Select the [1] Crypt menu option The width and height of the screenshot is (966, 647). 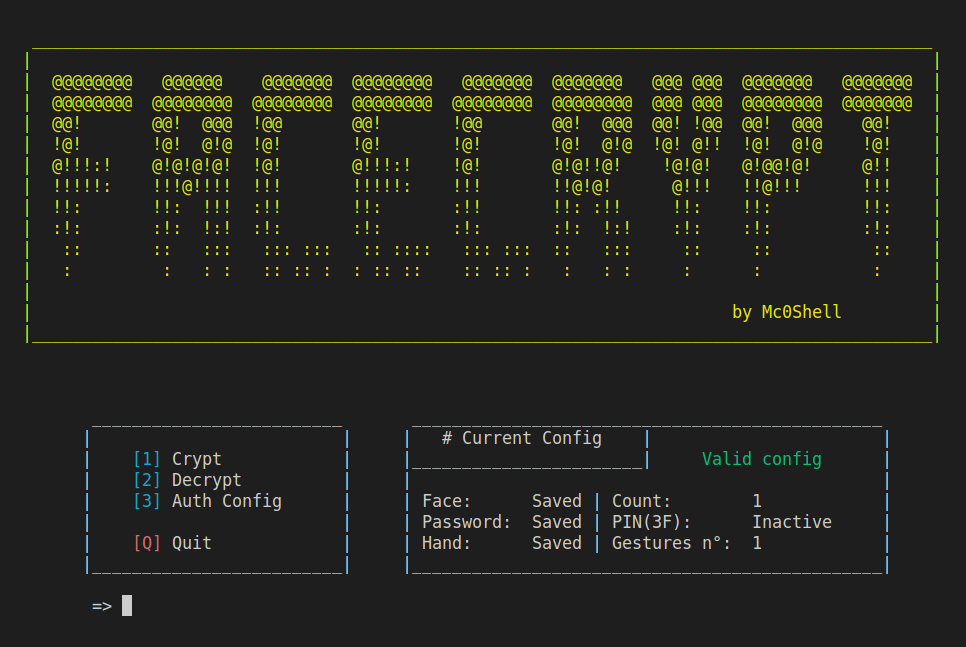(176, 458)
